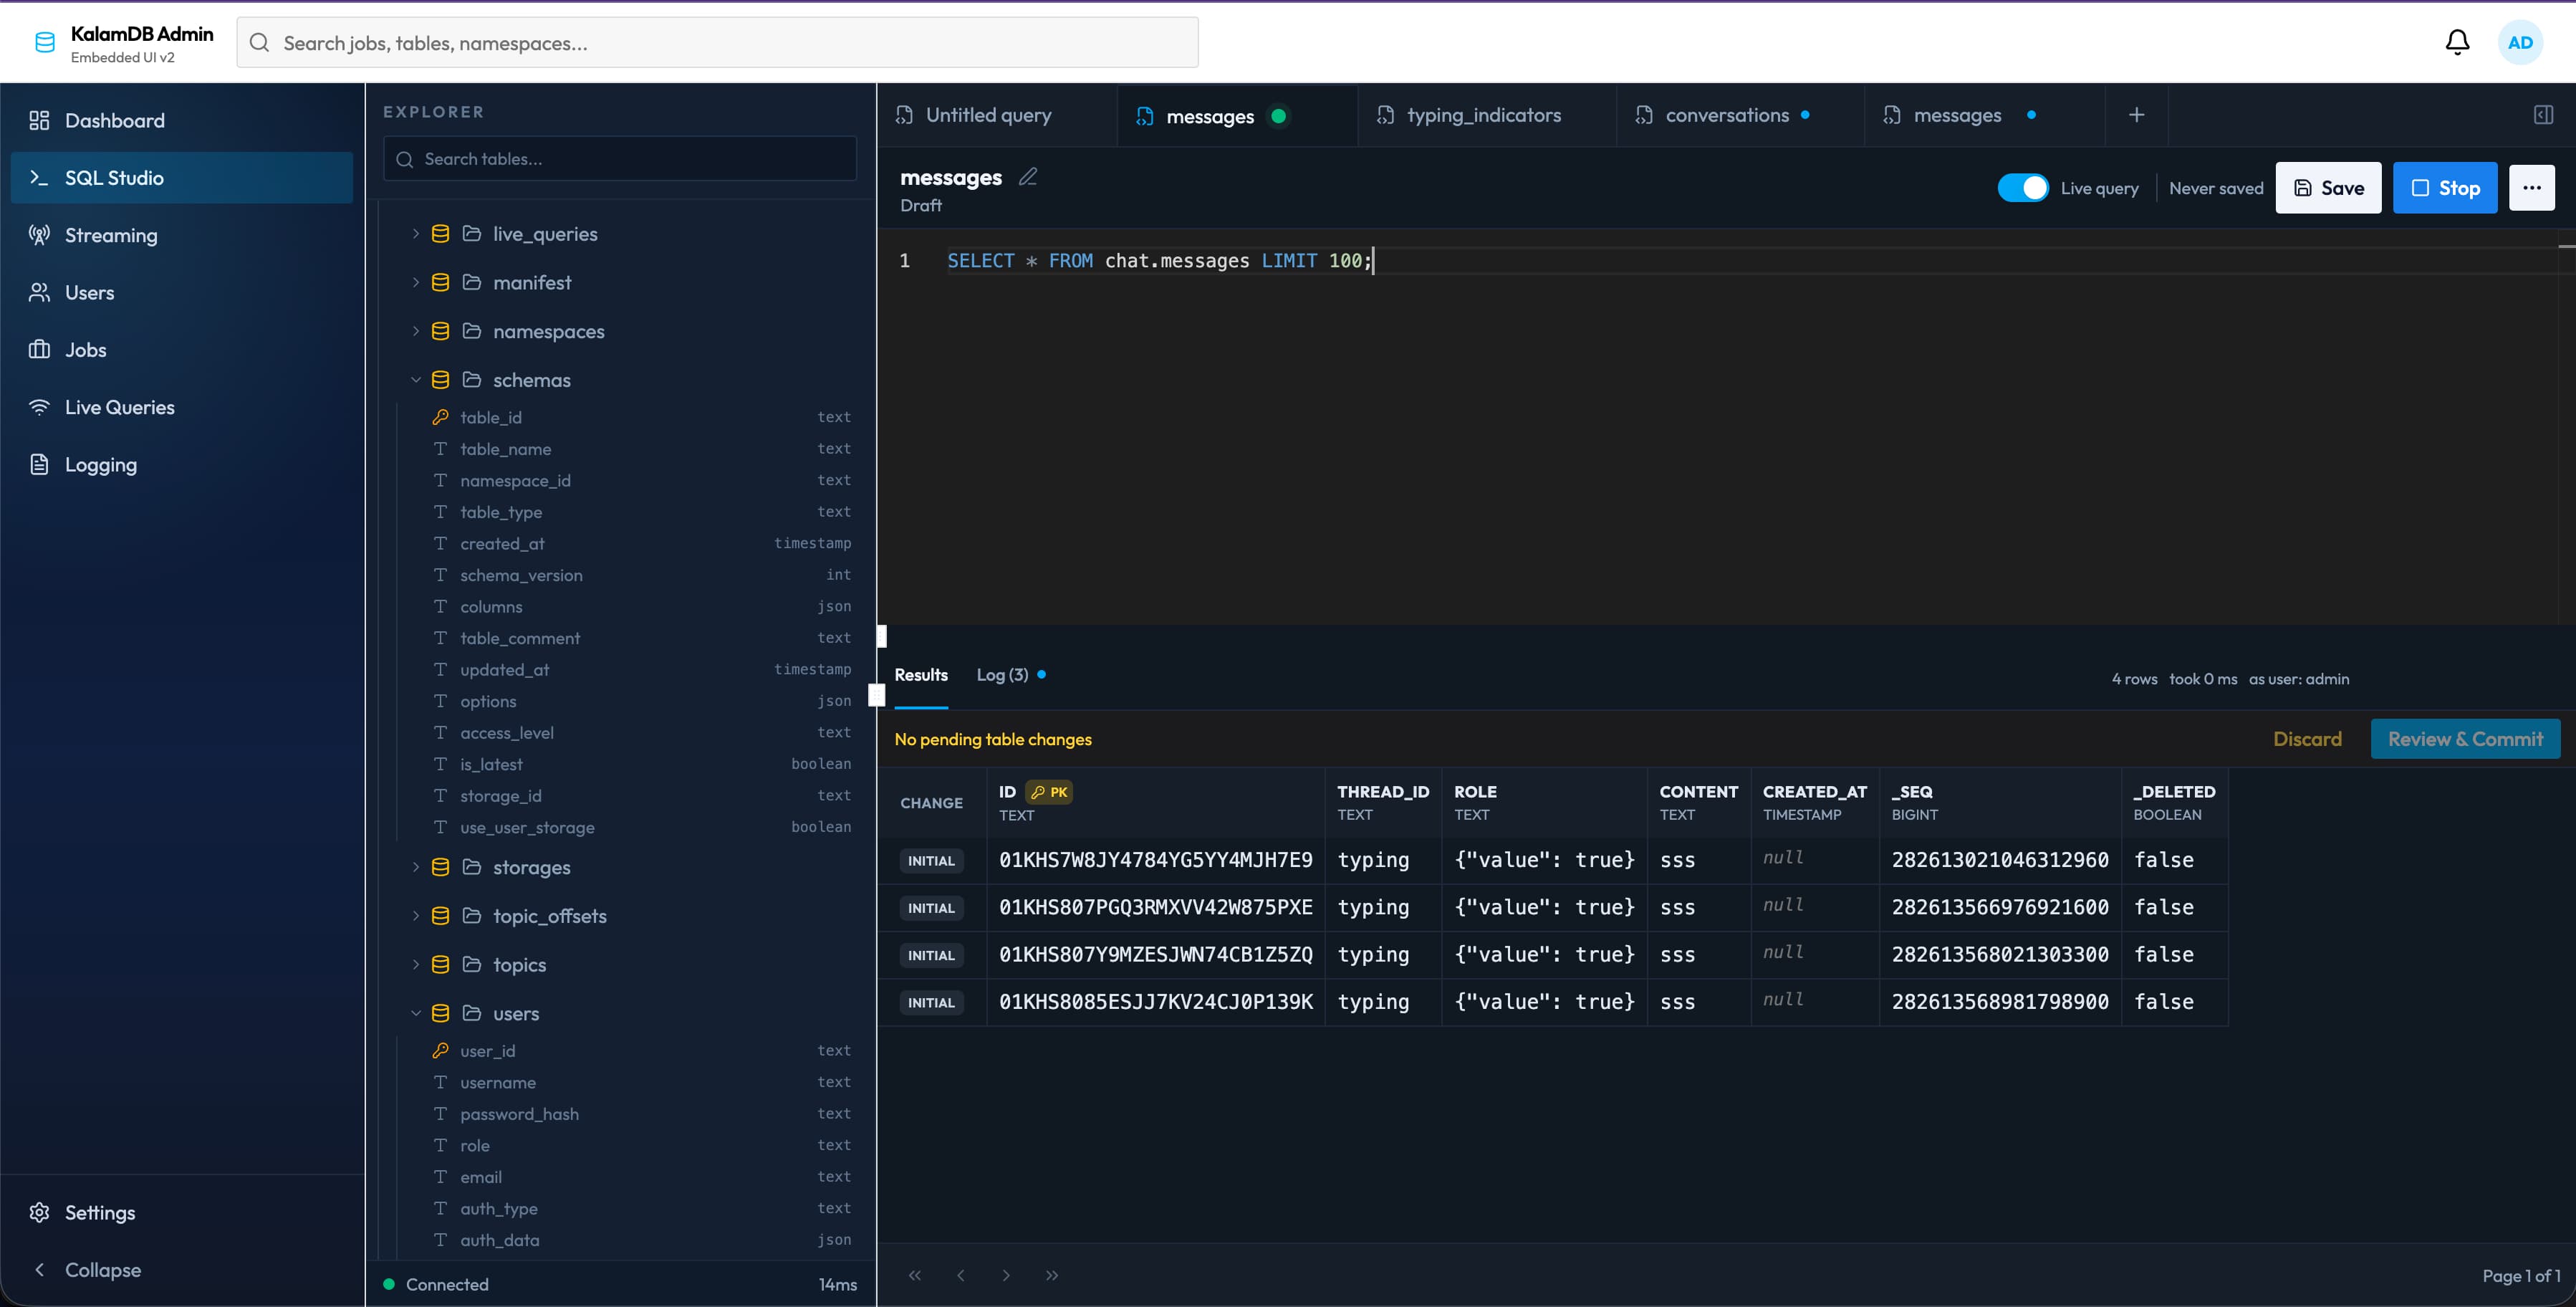Viewport: 2576px width, 1307px height.
Task: Open the Logging section
Action: point(101,463)
